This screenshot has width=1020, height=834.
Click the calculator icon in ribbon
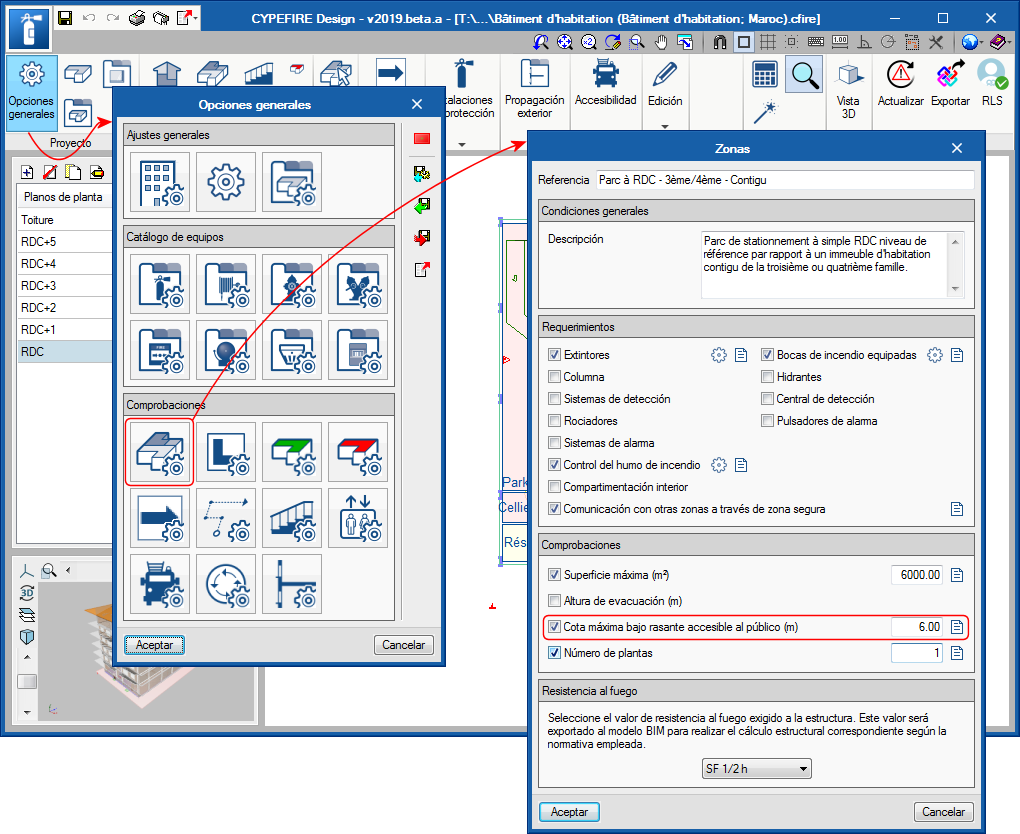(764, 75)
